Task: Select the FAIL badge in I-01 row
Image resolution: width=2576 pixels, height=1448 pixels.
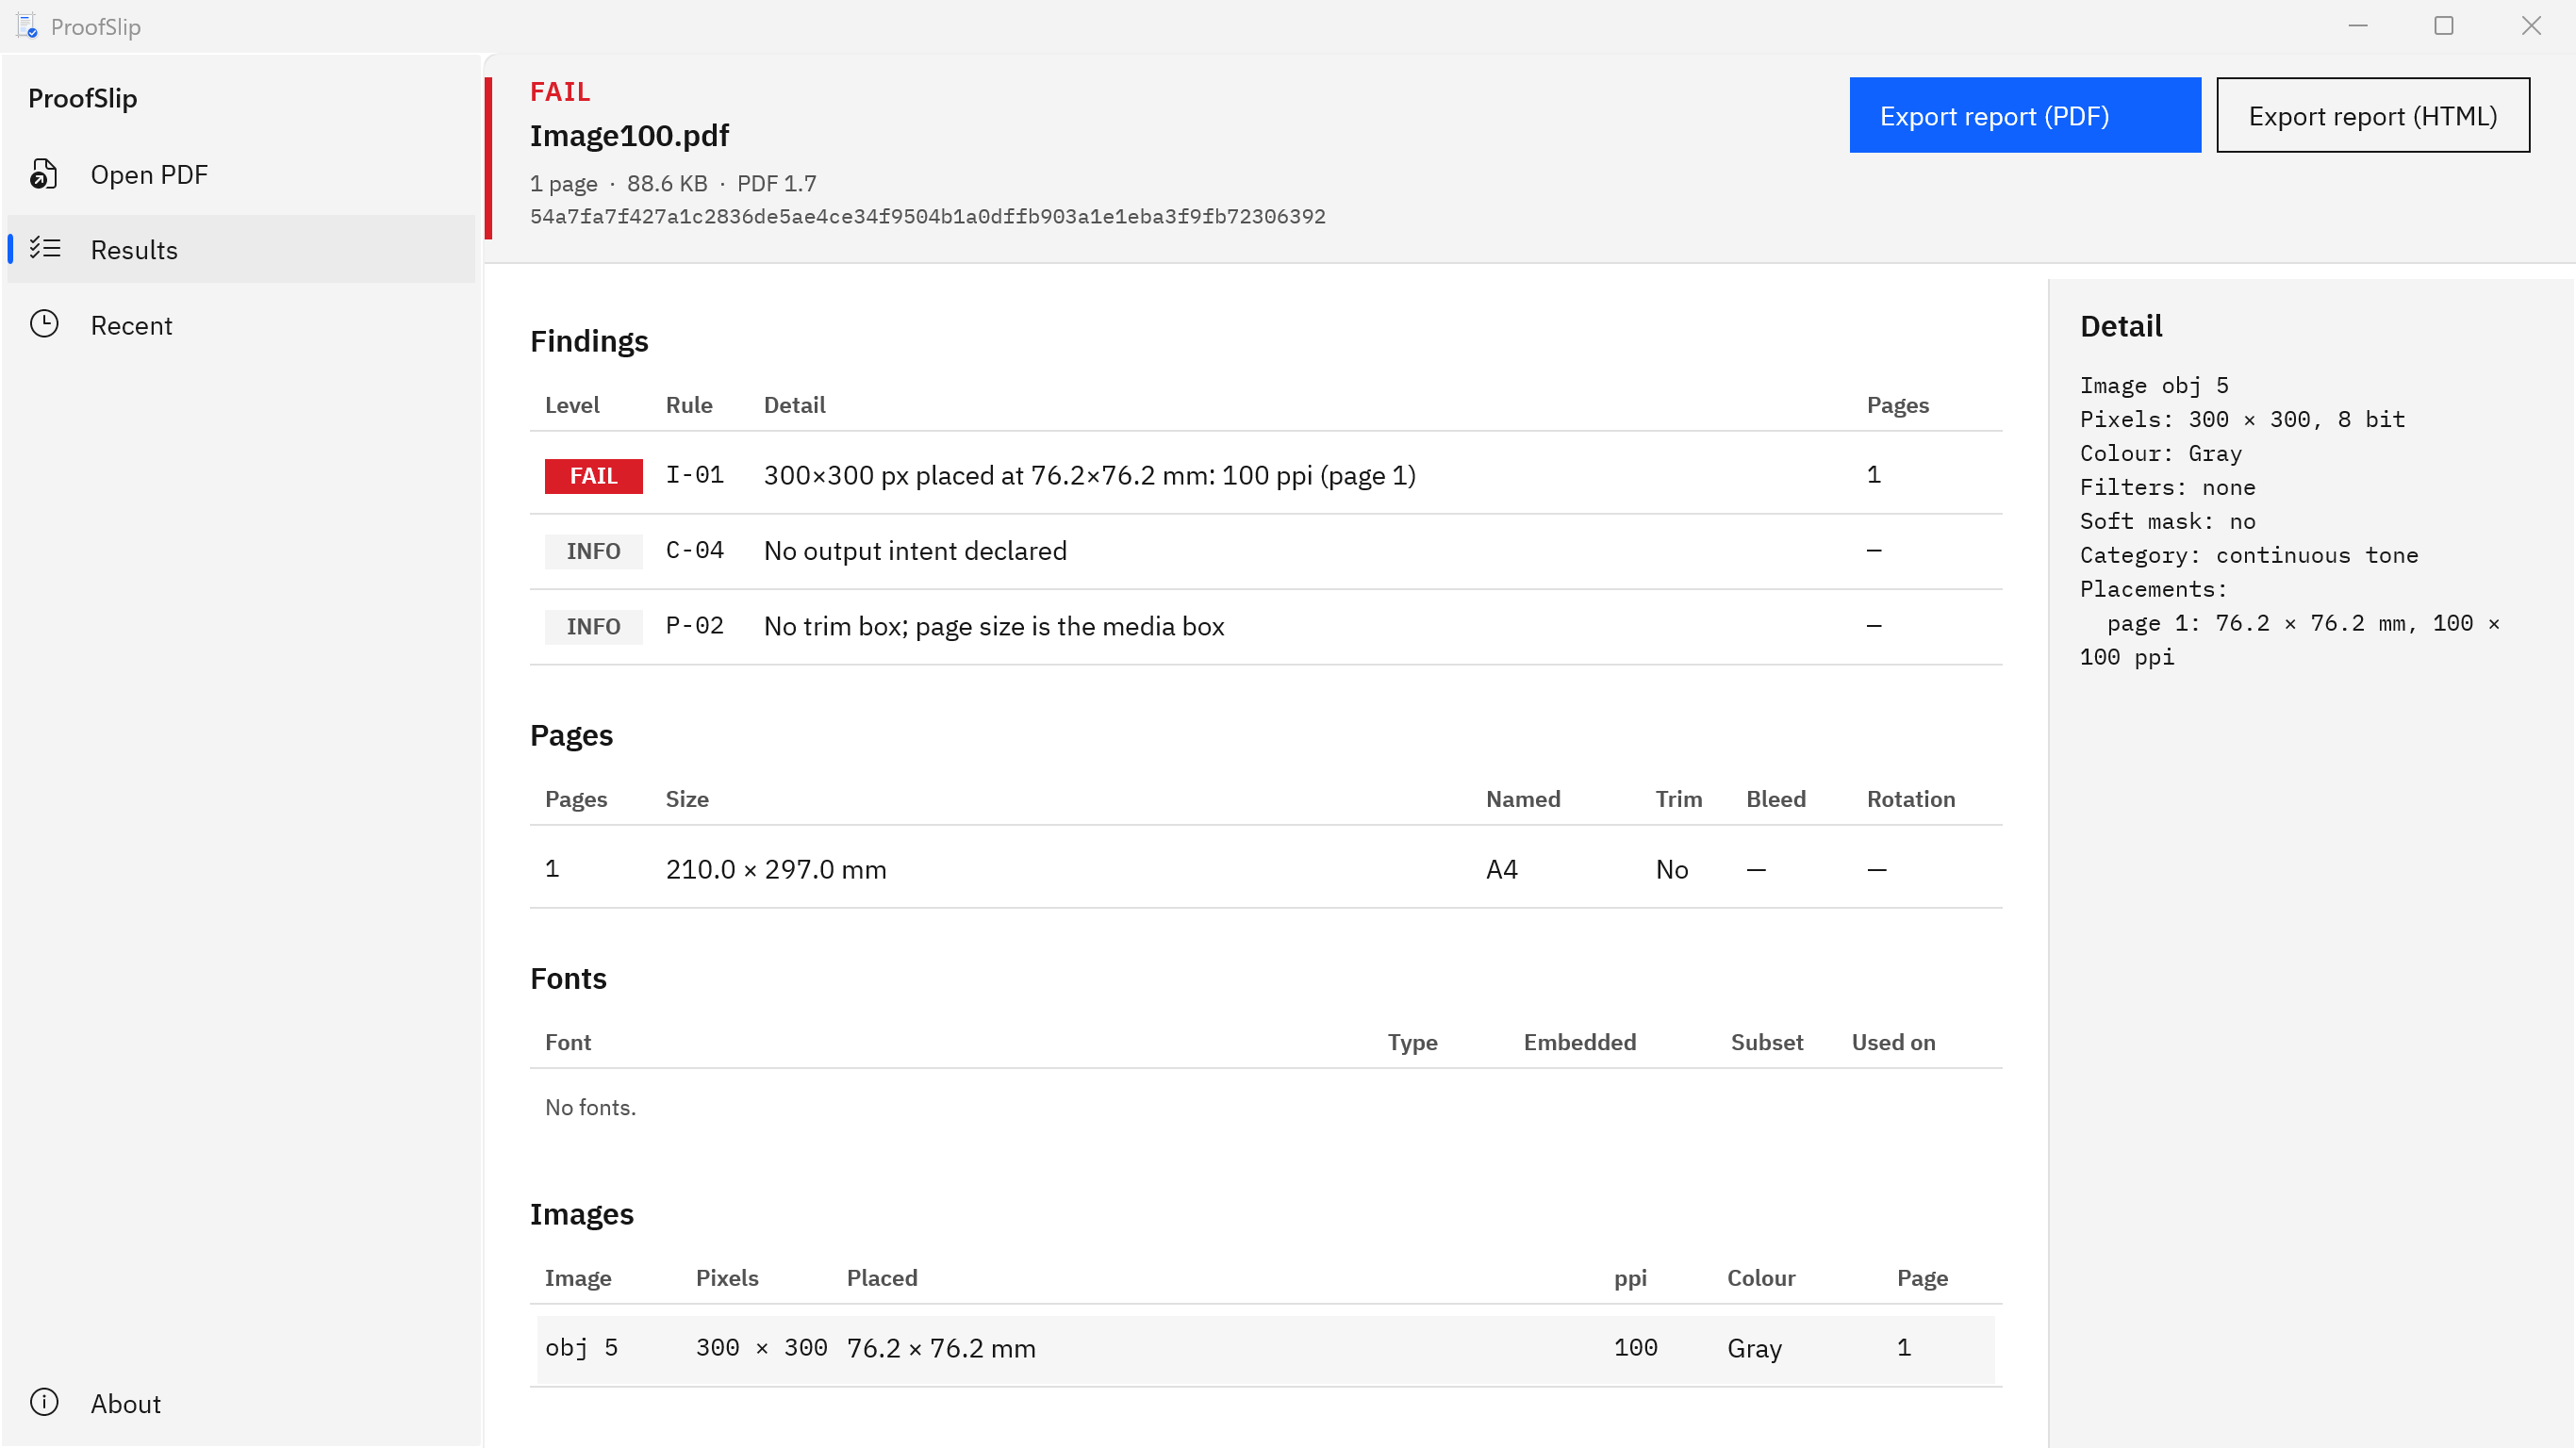Action: pos(593,476)
